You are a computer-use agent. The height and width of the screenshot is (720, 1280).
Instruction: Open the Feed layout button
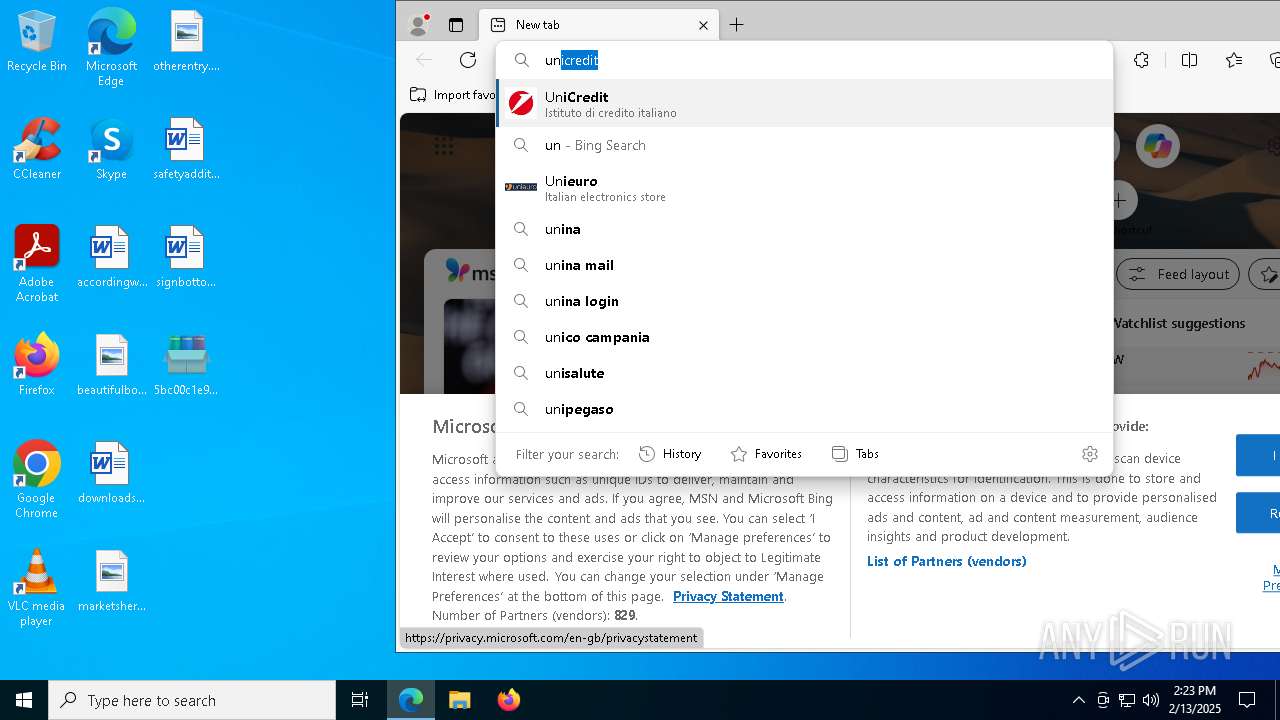tap(1178, 274)
